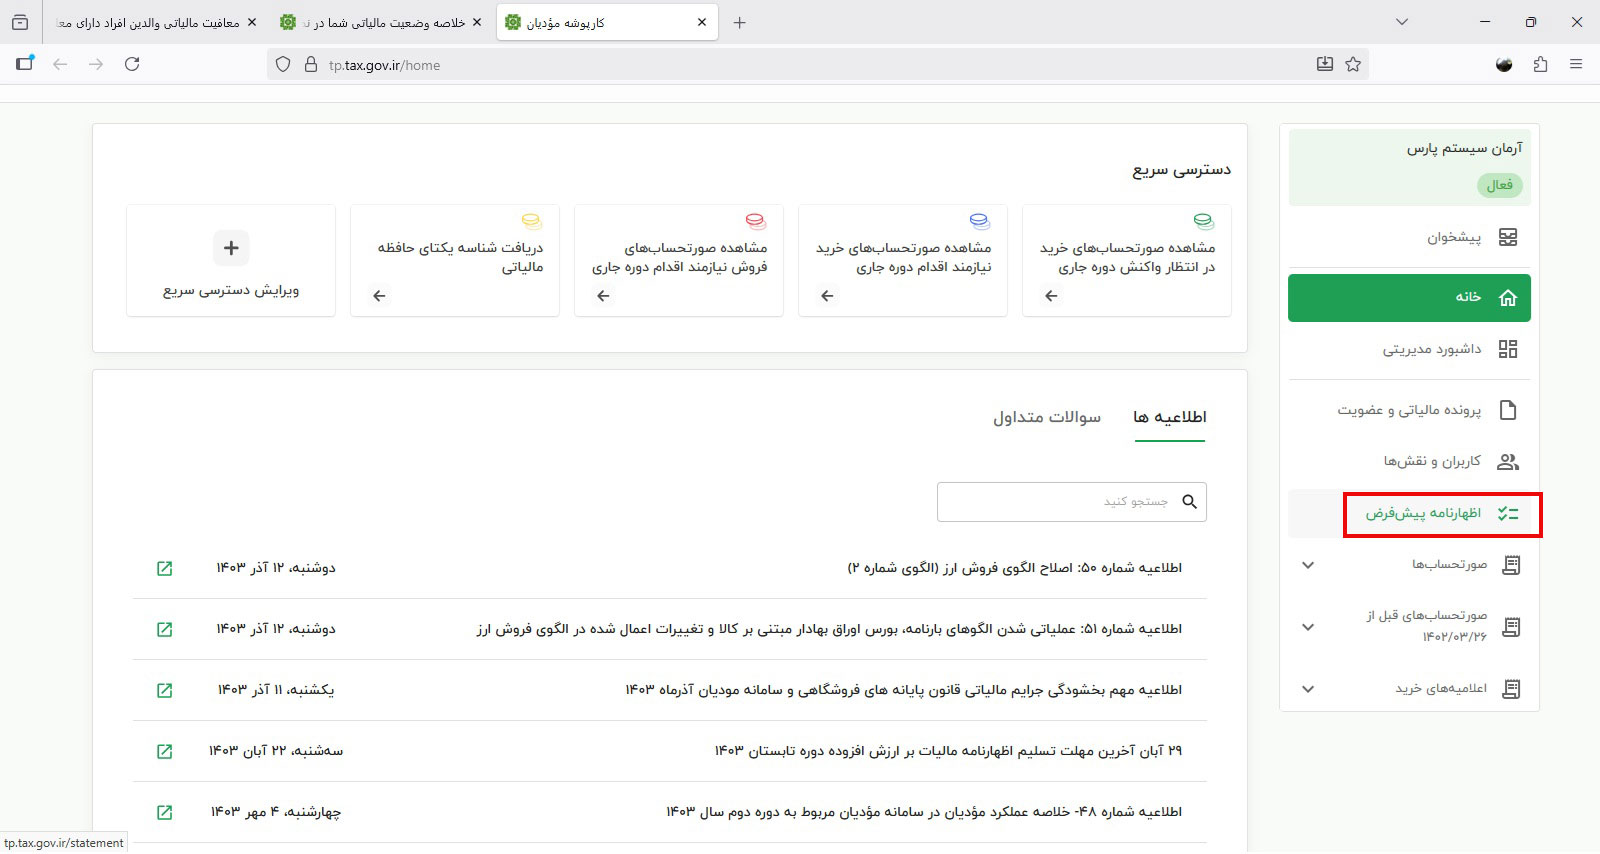Viewport: 1600px width, 854px height.
Task: Expand صورتحساب‌های قبل از ۱۴۰۲/۰۳/۲۶ menu
Action: tap(1307, 627)
